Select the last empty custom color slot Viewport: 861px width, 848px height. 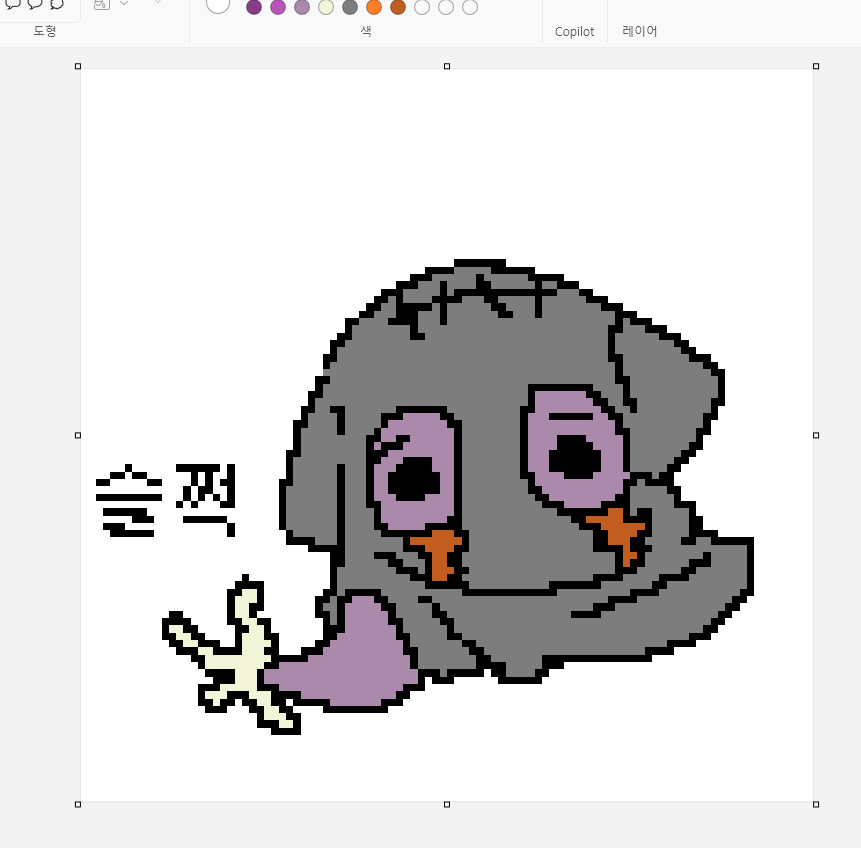pyautogui.click(x=470, y=7)
